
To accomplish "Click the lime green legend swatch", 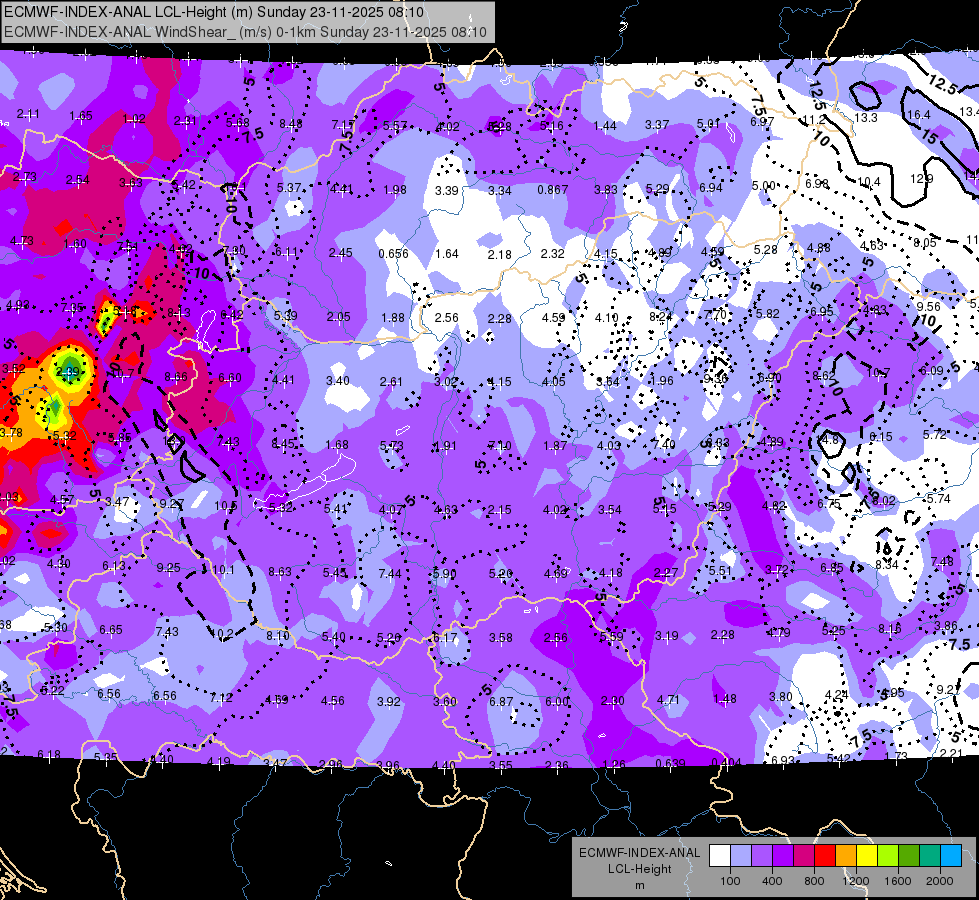I will click(x=888, y=856).
